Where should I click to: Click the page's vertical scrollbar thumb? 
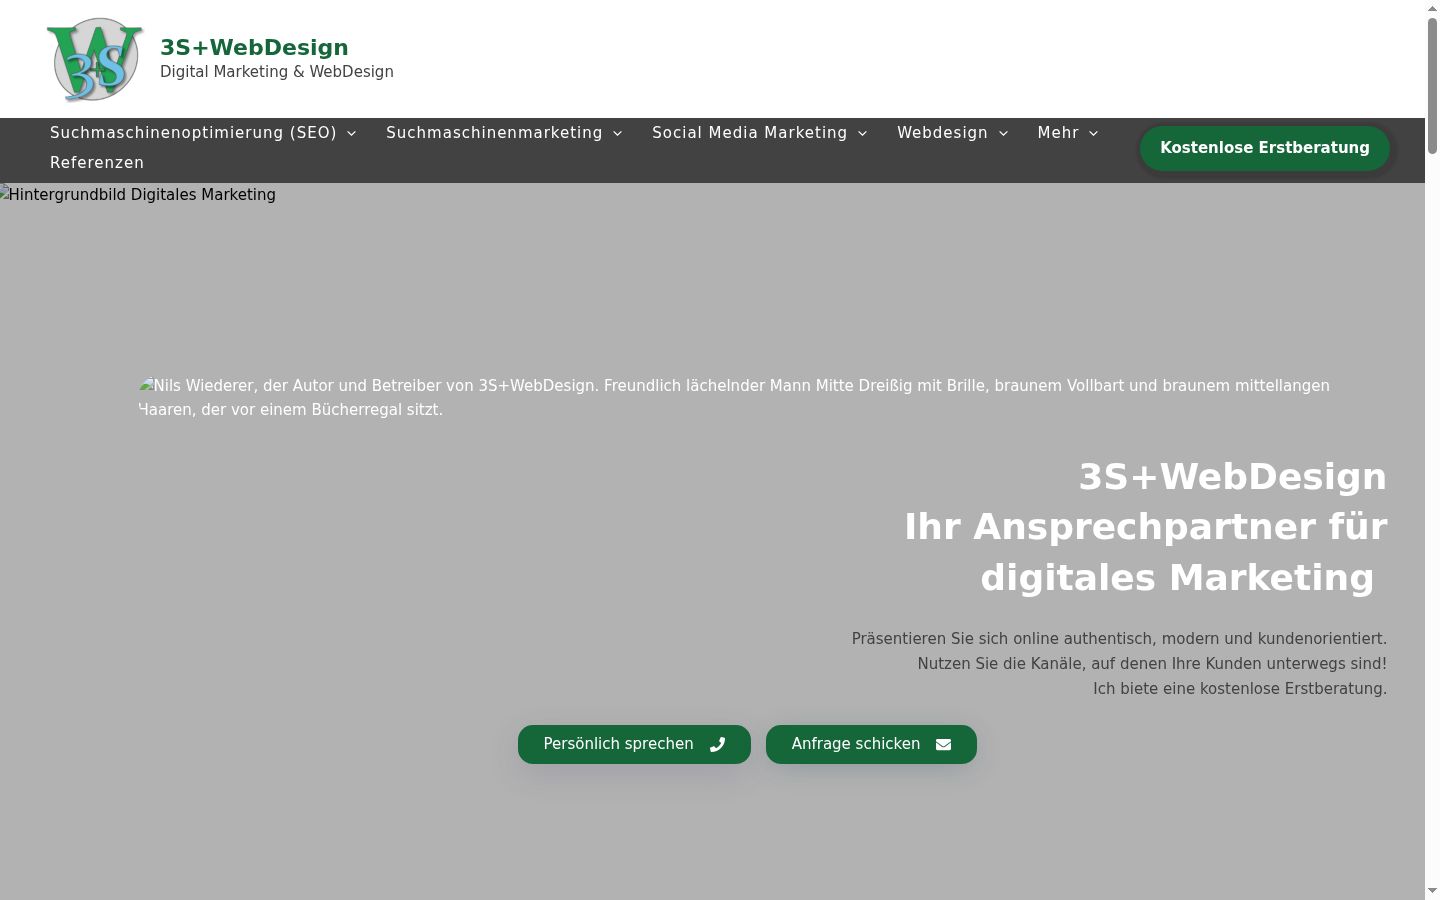(x=1432, y=85)
